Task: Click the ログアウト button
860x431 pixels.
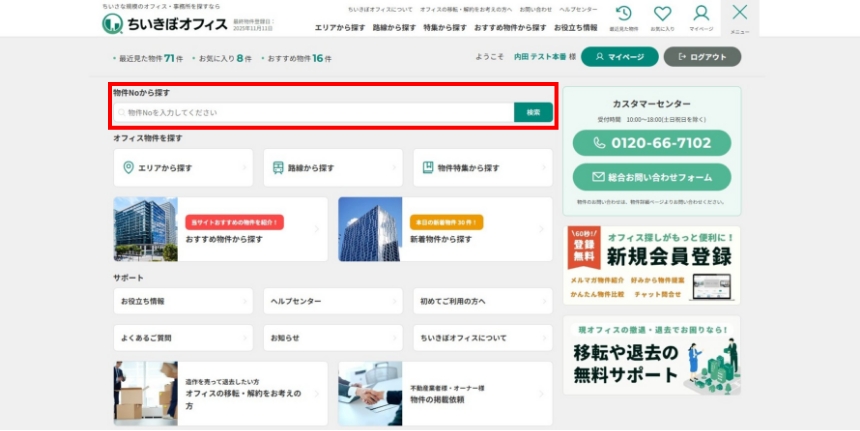Action: (702, 57)
